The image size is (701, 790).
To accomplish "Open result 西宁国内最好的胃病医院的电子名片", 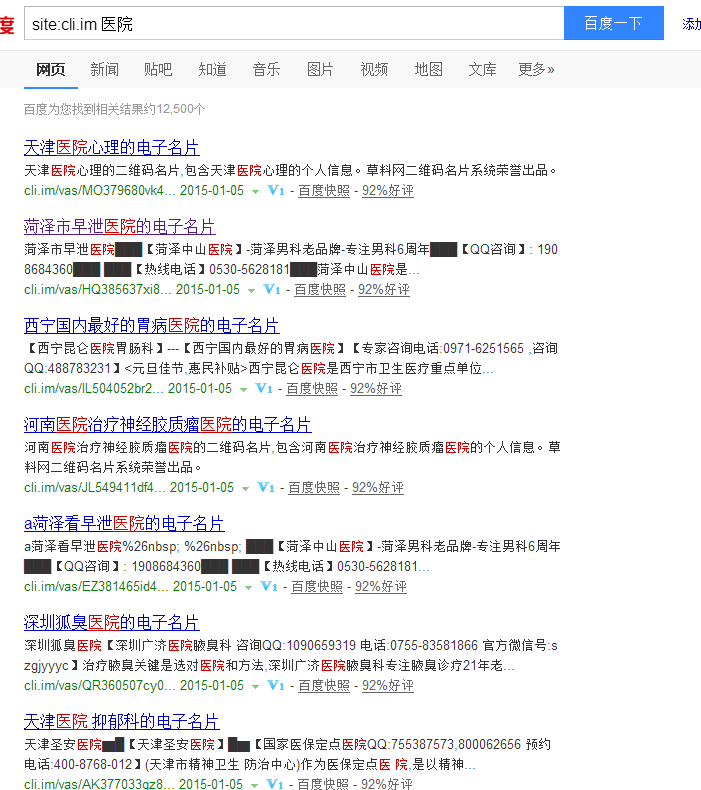I will tap(152, 325).
